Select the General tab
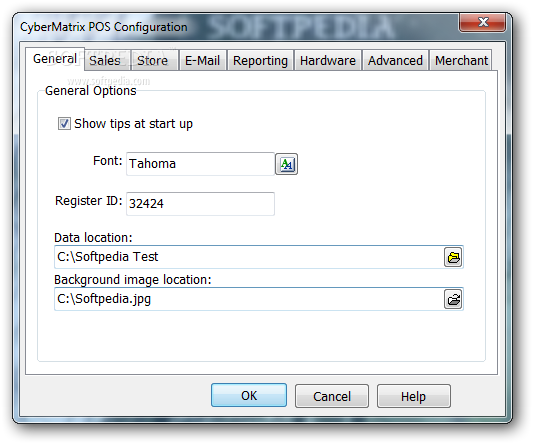Image resolution: width=533 pixels, height=444 pixels. (x=55, y=59)
